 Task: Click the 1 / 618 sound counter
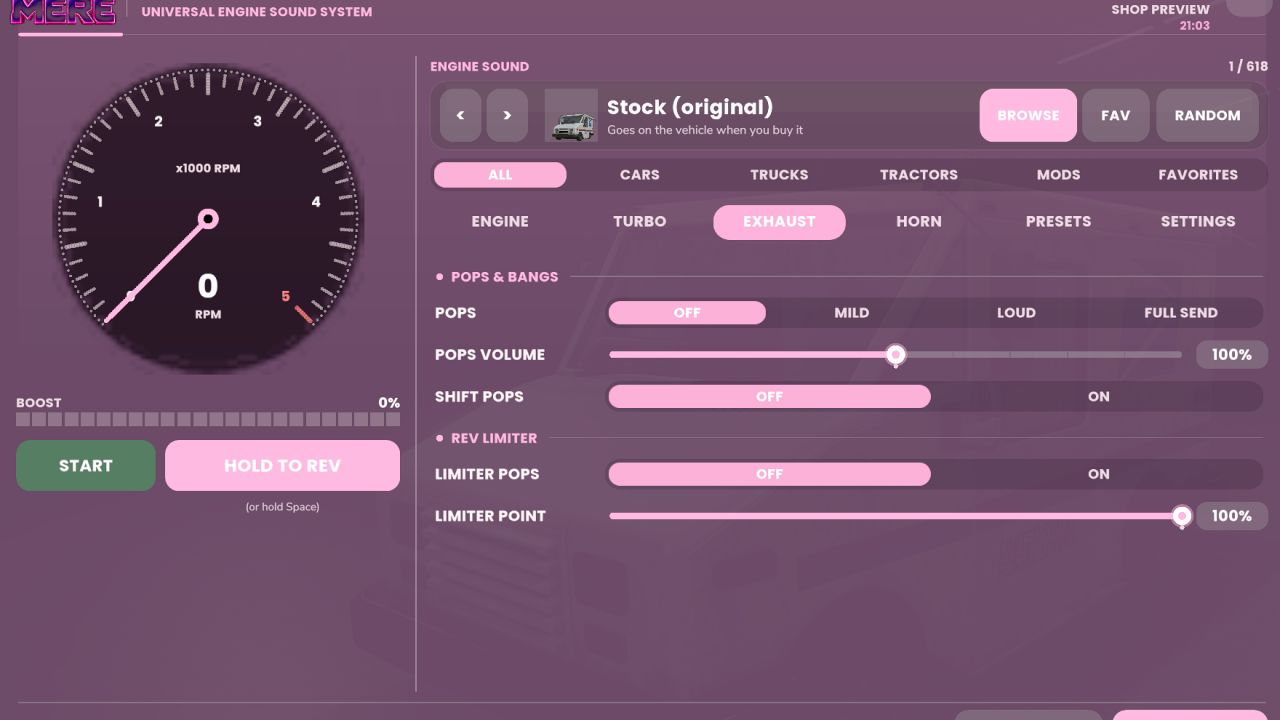click(x=1248, y=67)
